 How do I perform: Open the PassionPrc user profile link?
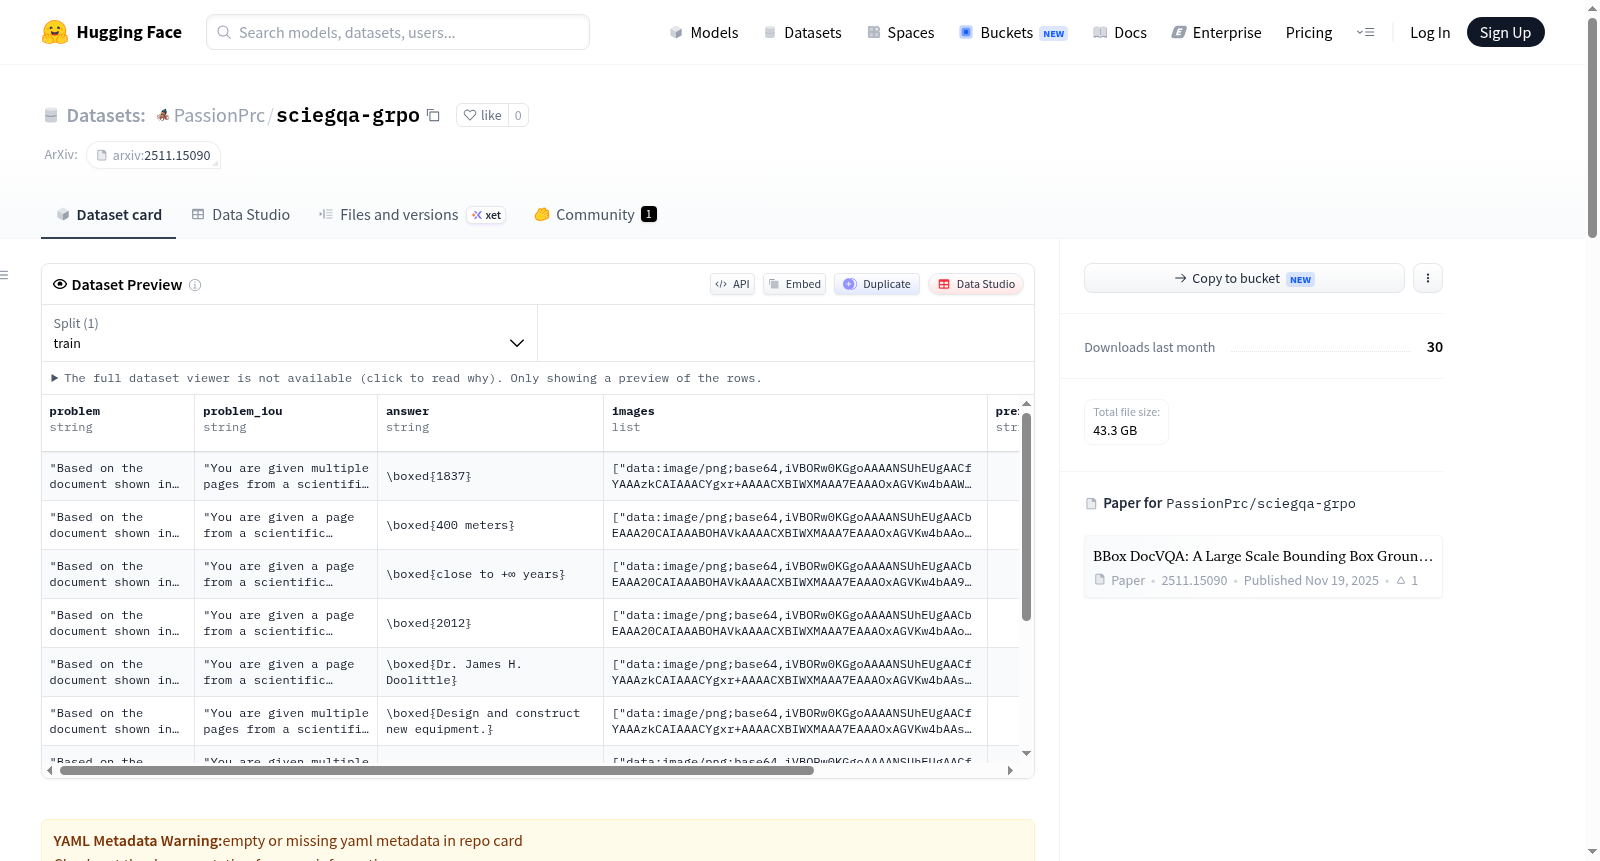219,115
